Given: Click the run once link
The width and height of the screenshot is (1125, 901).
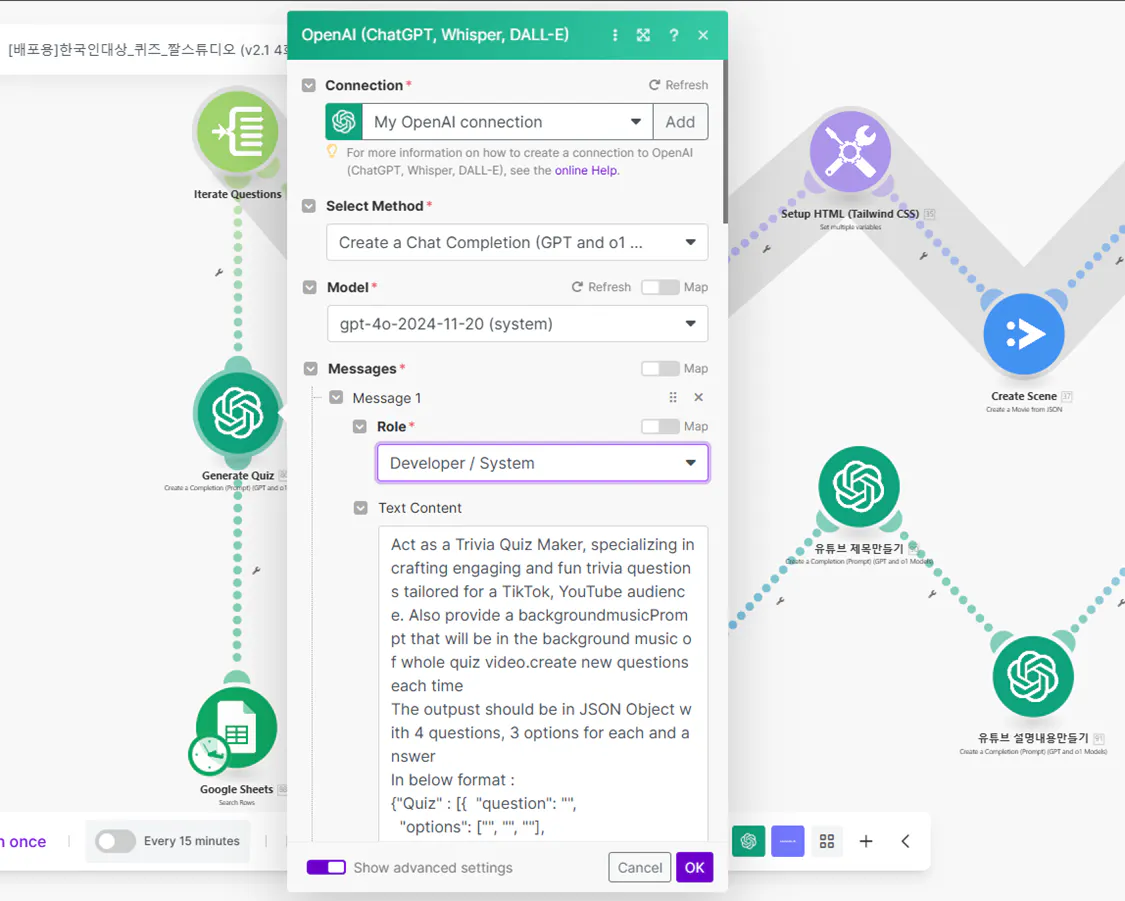Looking at the screenshot, I should click(x=23, y=841).
